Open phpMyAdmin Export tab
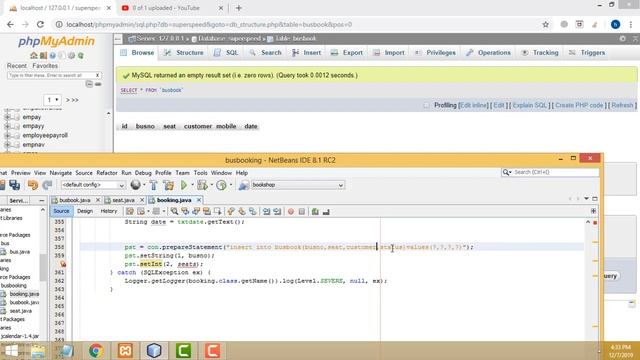The image size is (640, 360). pos(347,53)
